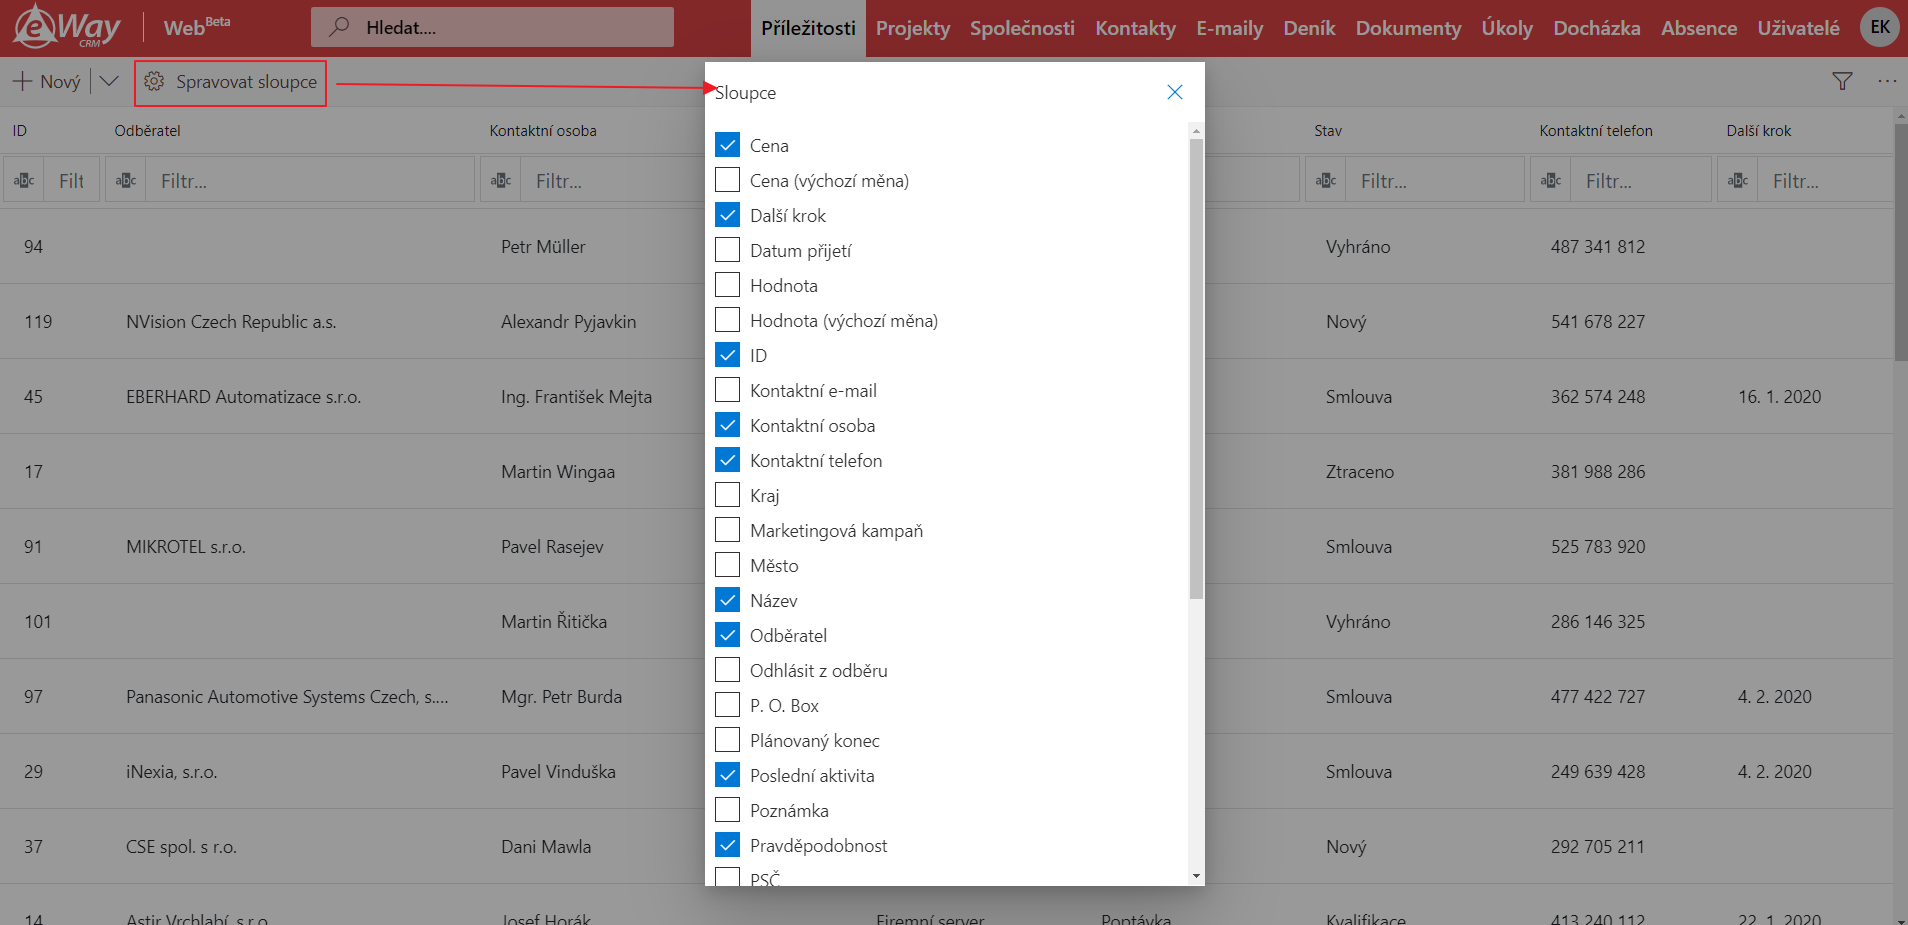Uncheck the Odběratel checkbox
The height and width of the screenshot is (925, 1908).
728,635
